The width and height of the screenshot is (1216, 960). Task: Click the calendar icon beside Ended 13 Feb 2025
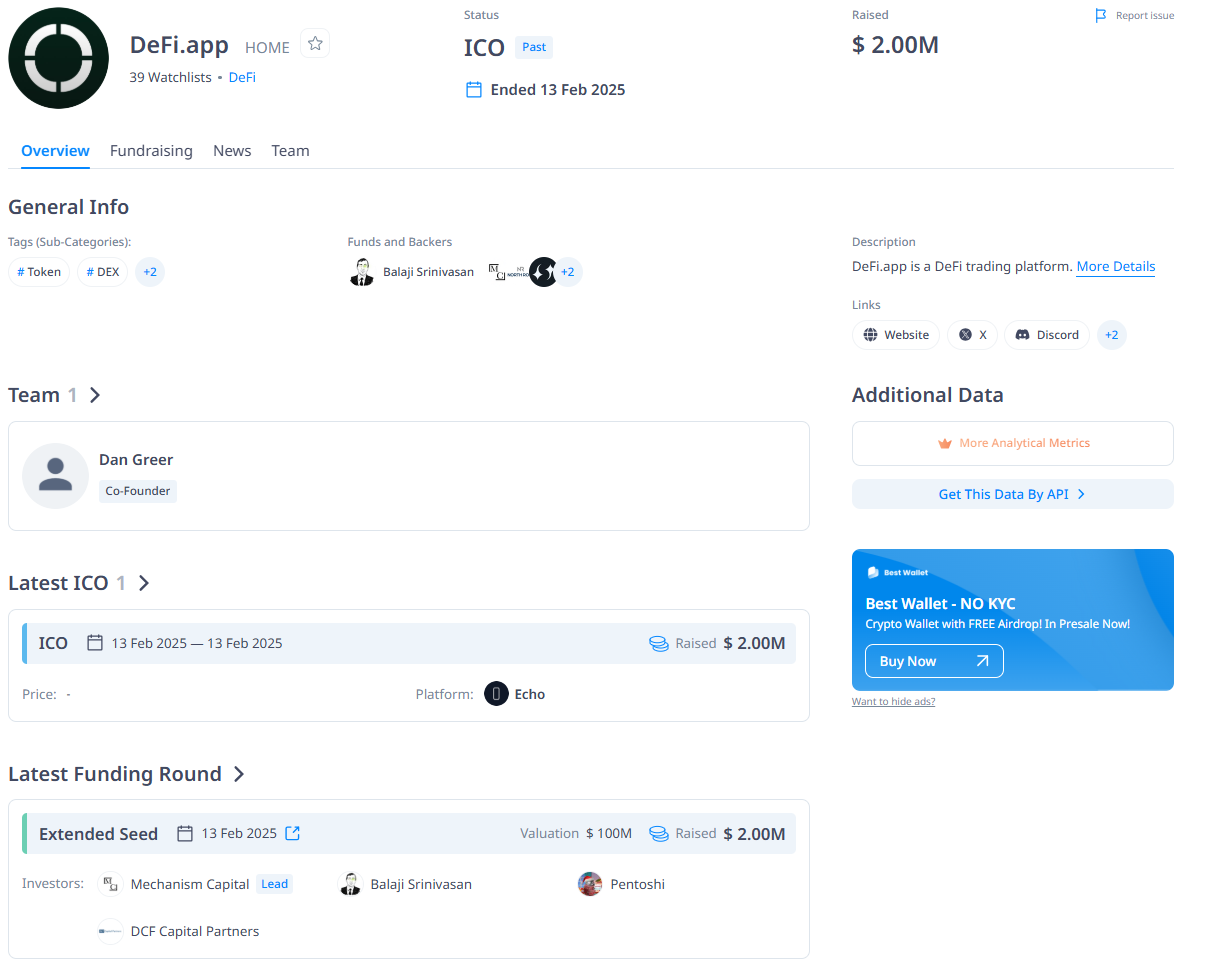click(474, 90)
